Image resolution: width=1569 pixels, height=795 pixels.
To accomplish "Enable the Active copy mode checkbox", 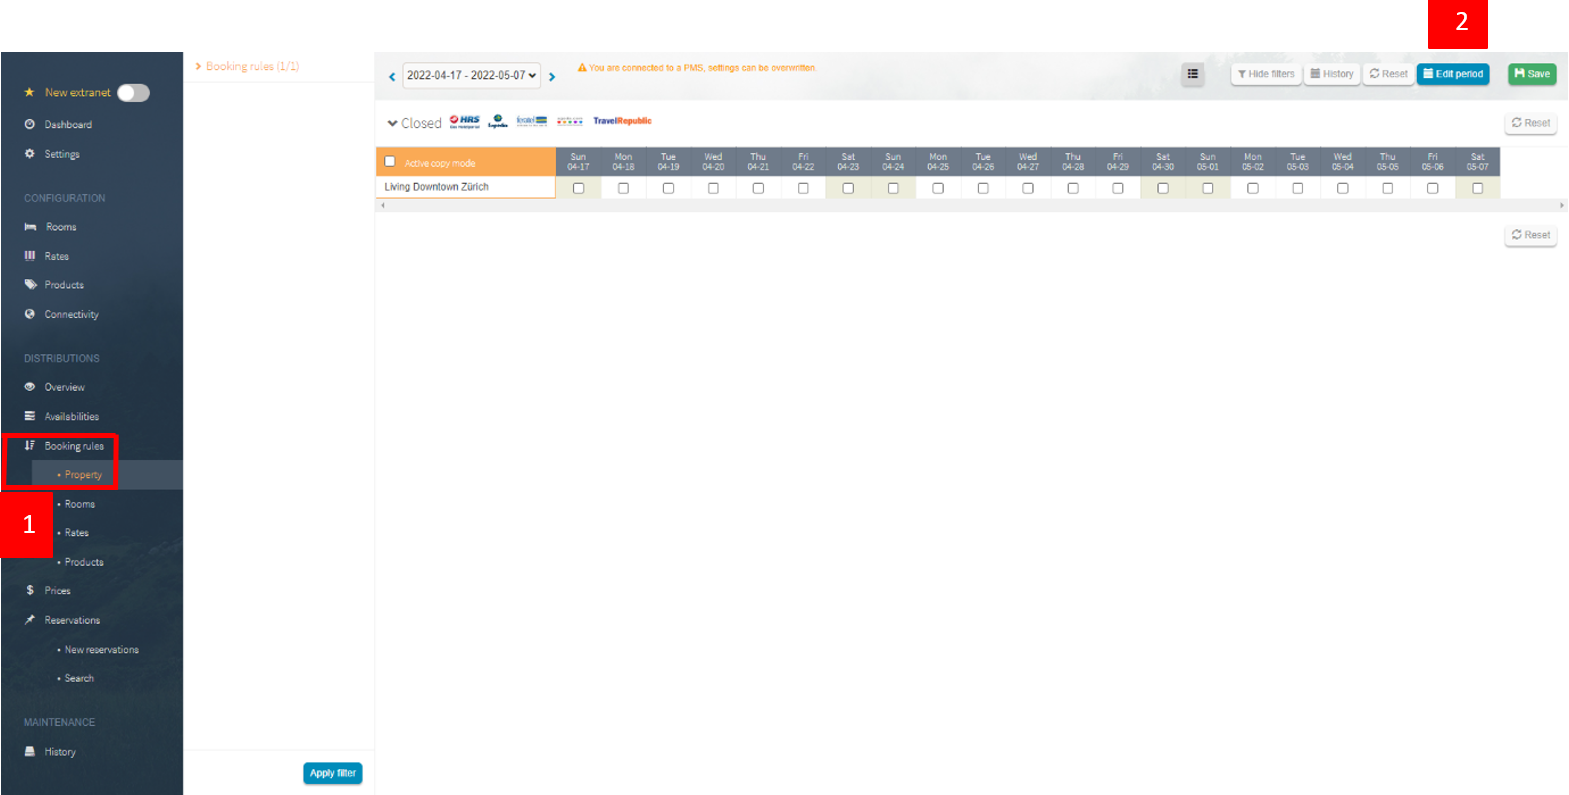I will pos(390,161).
